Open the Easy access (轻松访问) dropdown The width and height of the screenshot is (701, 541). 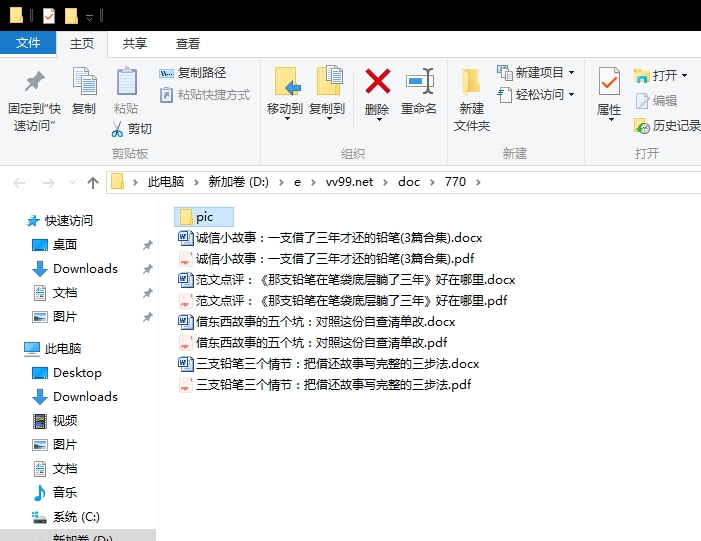536,95
